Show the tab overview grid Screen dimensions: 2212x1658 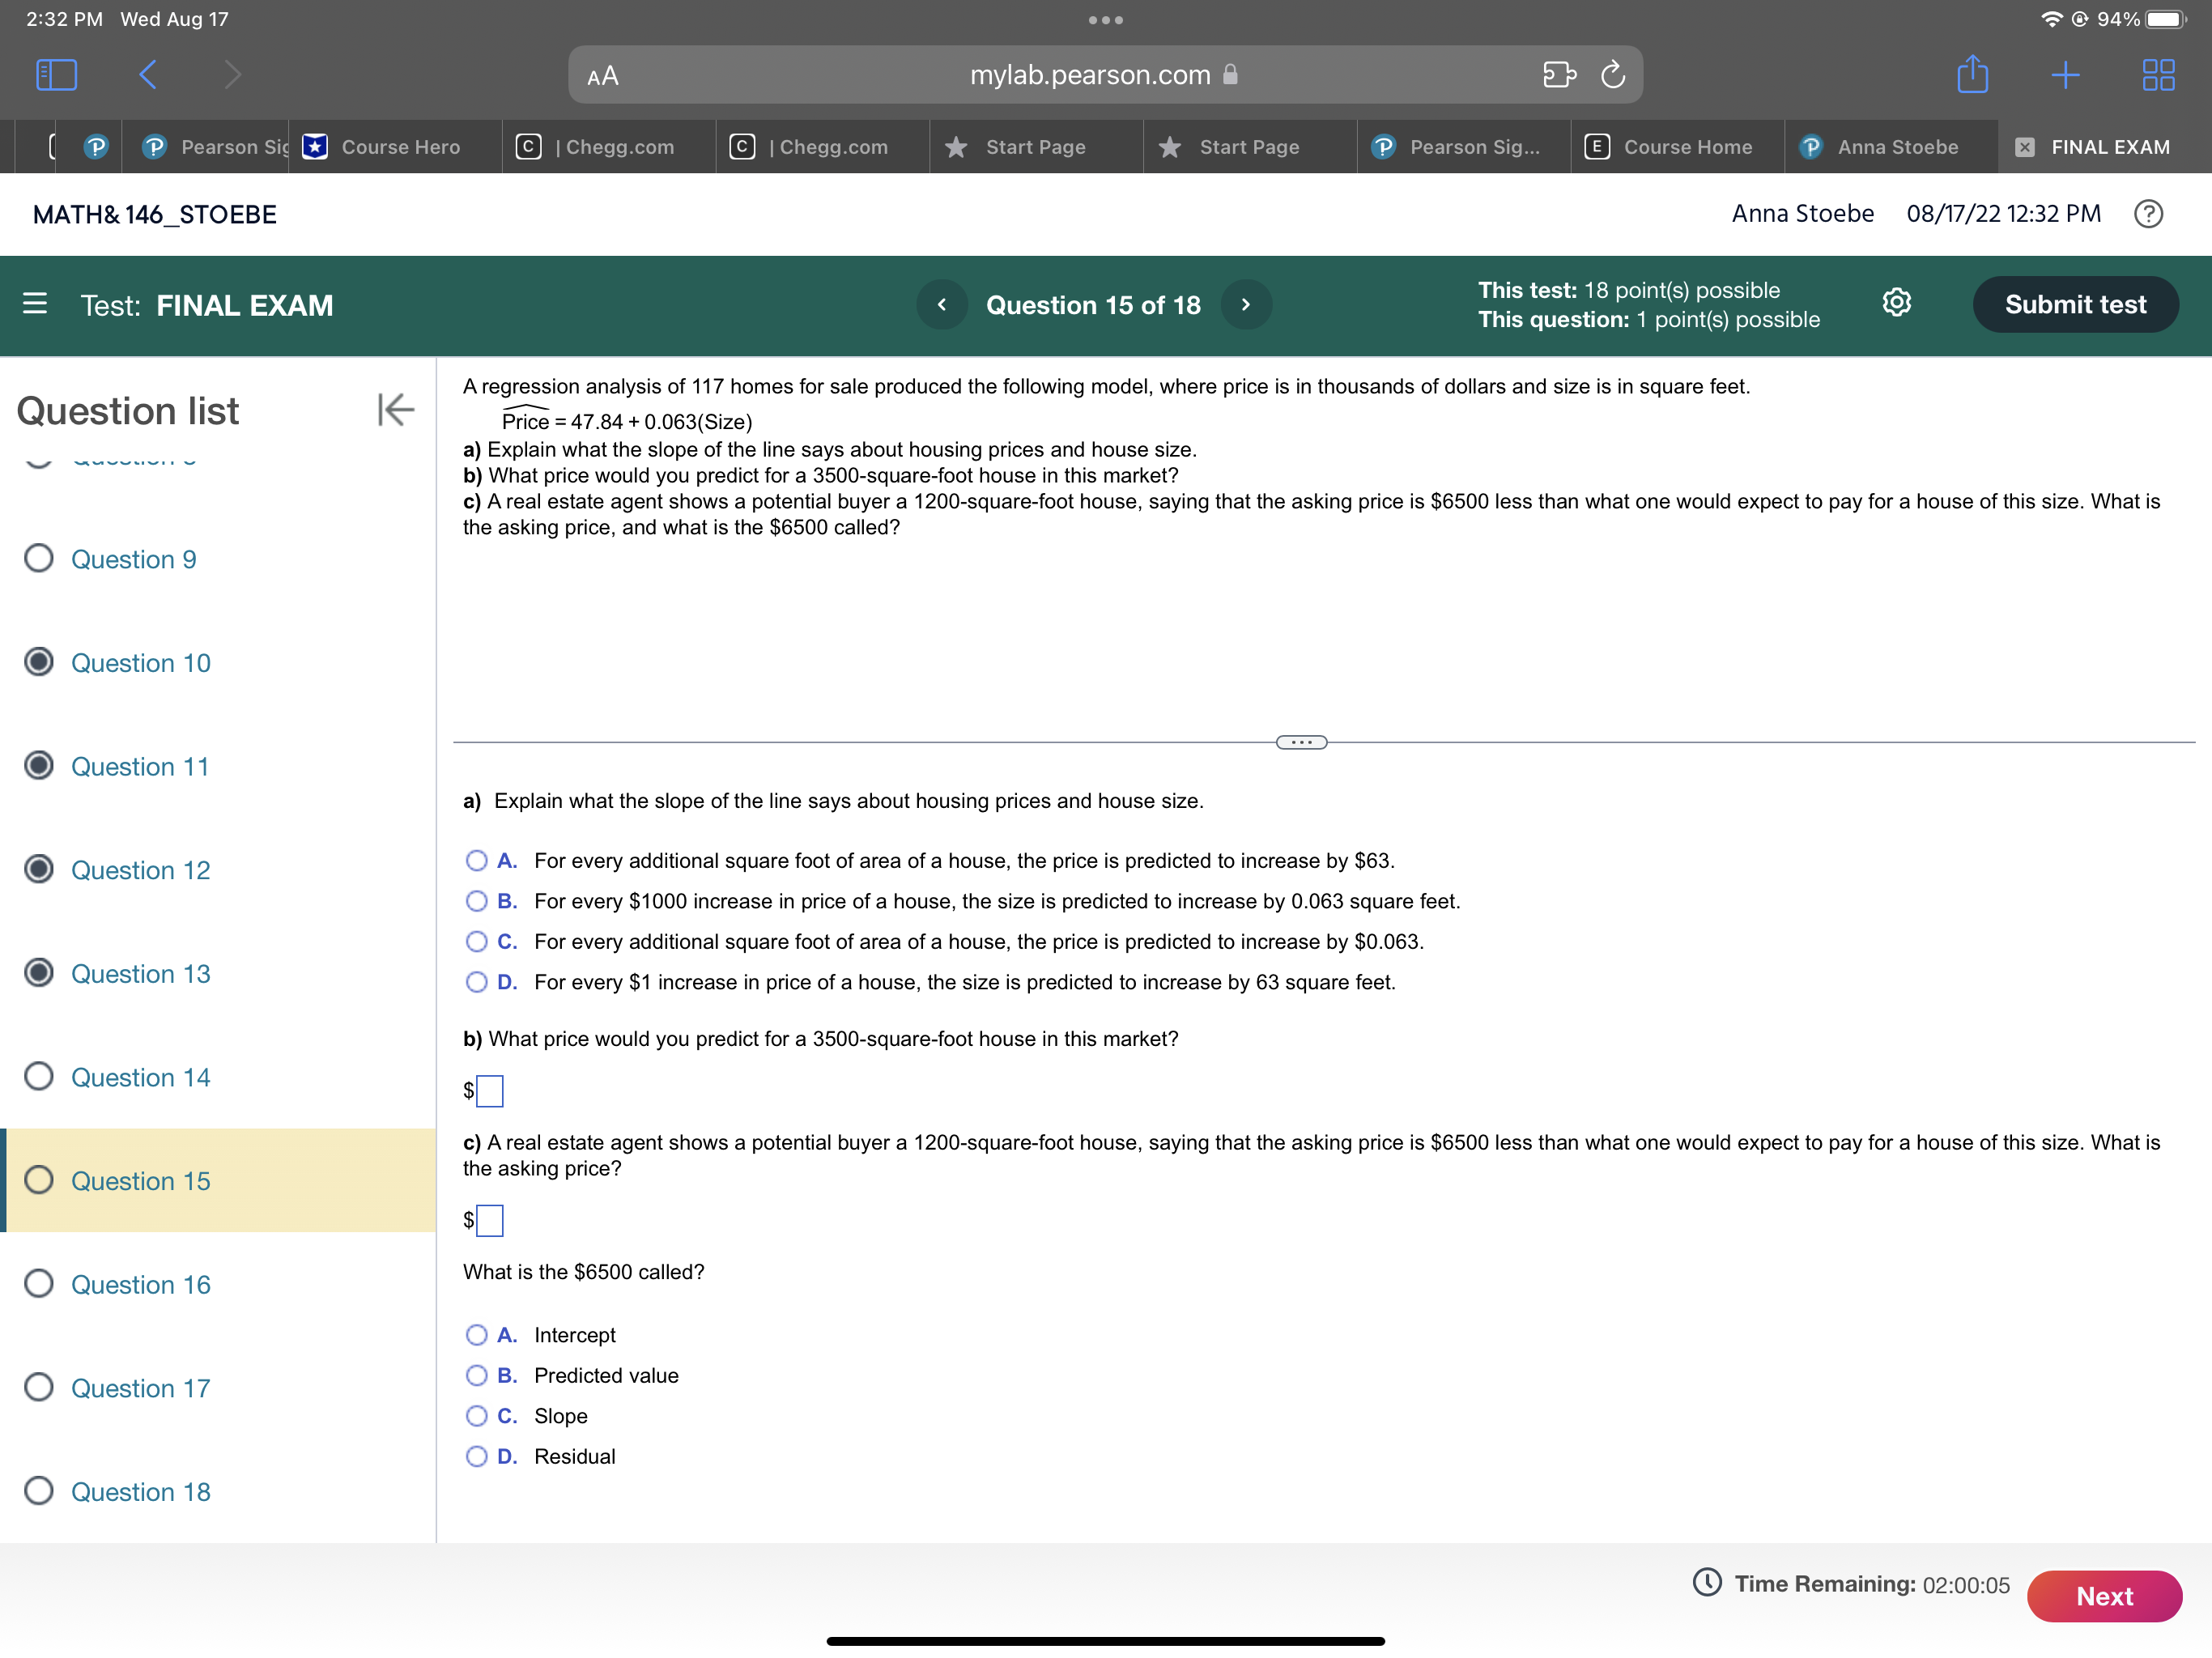coord(2159,74)
